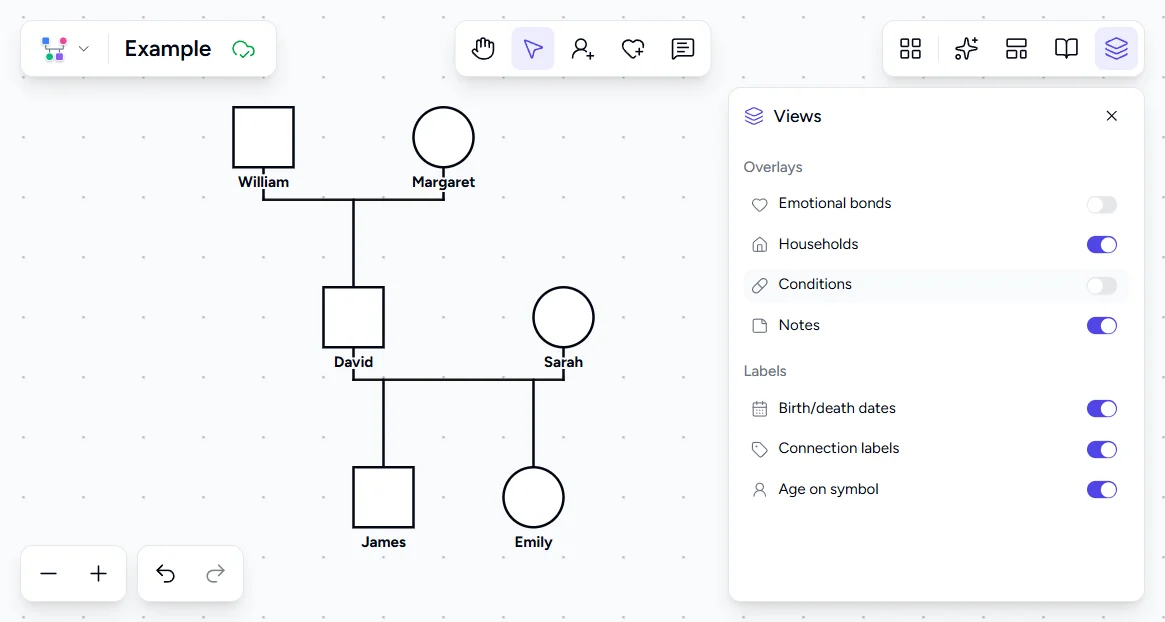Image resolution: width=1165 pixels, height=622 pixels.
Task: Click the Margaret name label
Action: point(444,182)
